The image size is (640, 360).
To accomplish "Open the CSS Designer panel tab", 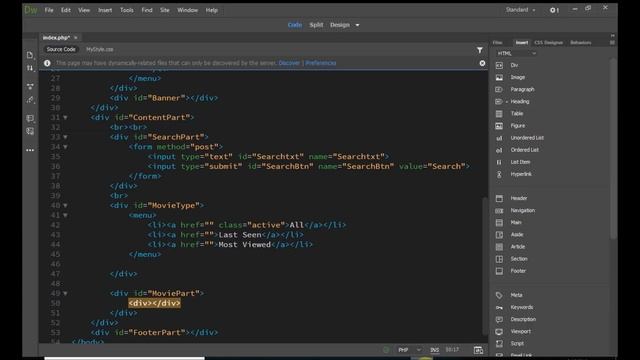I will click(549, 42).
